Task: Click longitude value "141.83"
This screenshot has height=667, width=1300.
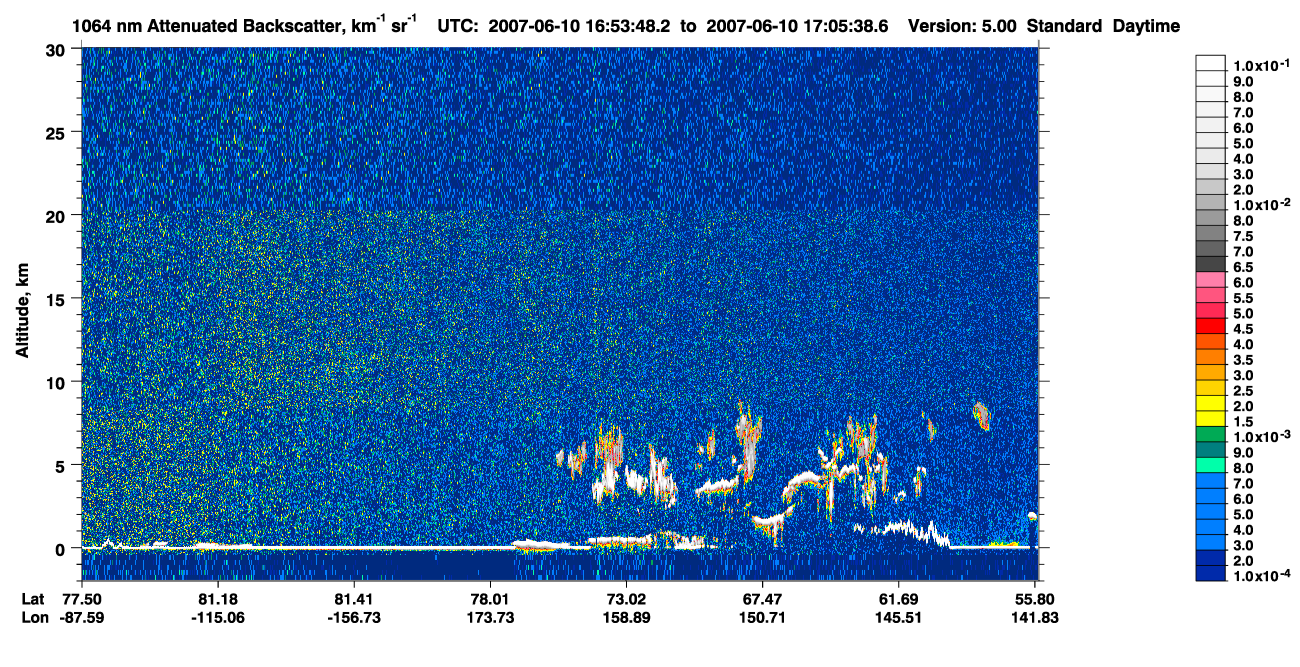Action: [x=1034, y=617]
